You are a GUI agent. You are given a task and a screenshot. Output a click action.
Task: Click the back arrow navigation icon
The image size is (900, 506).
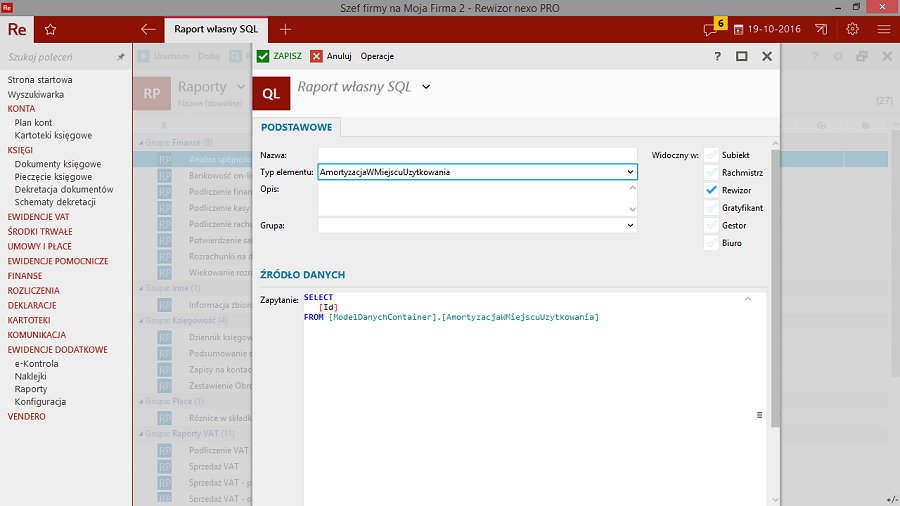pos(148,30)
